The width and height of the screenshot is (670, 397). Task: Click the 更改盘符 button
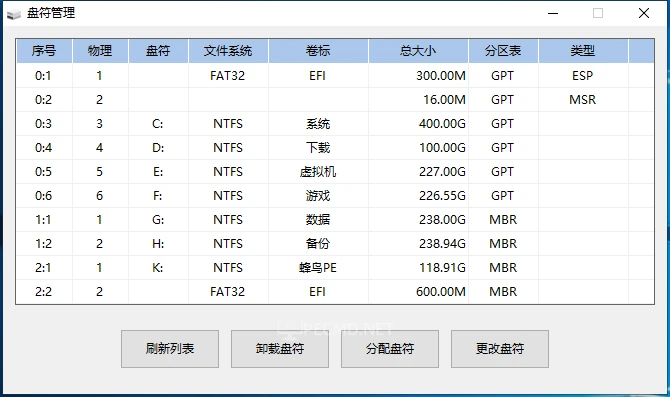[500, 349]
